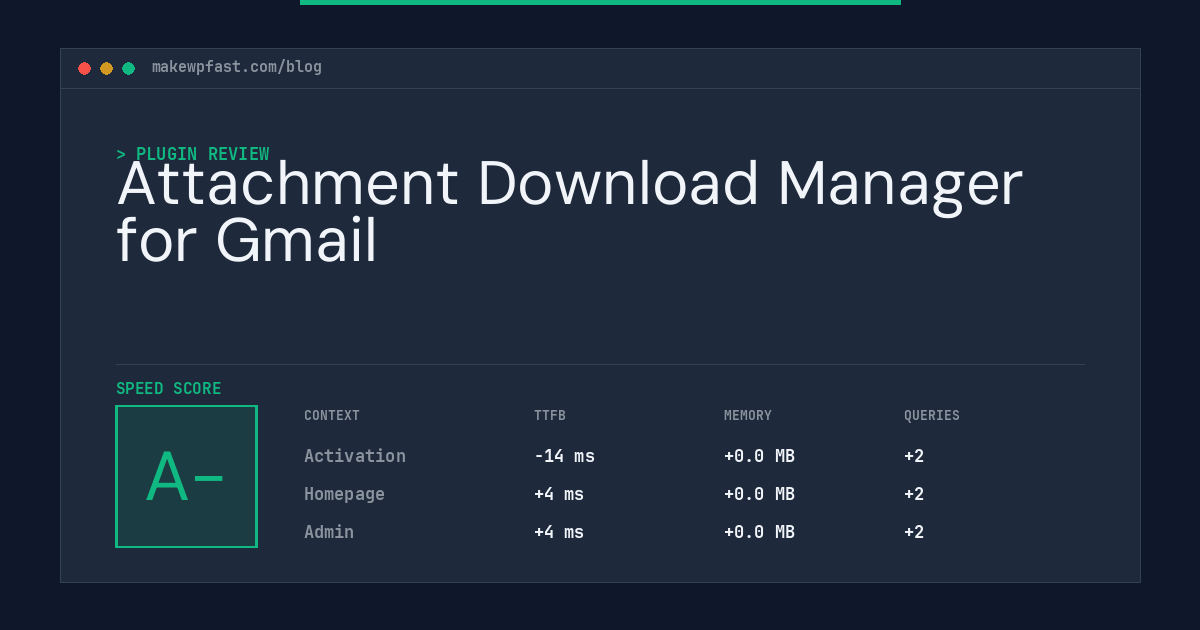Click the red window dot
The width and height of the screenshot is (1200, 630).
(x=84, y=68)
